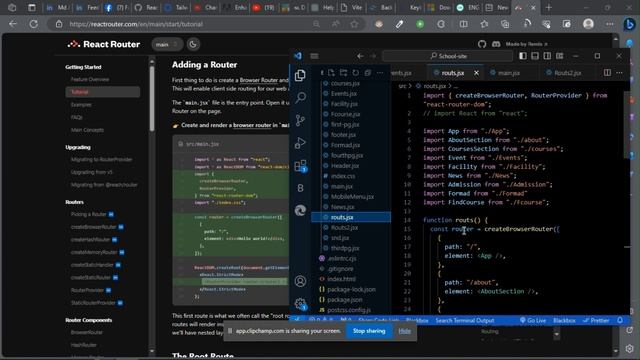Go back in the browser
Viewport: 640px width, 360px height.
(x=13, y=24)
